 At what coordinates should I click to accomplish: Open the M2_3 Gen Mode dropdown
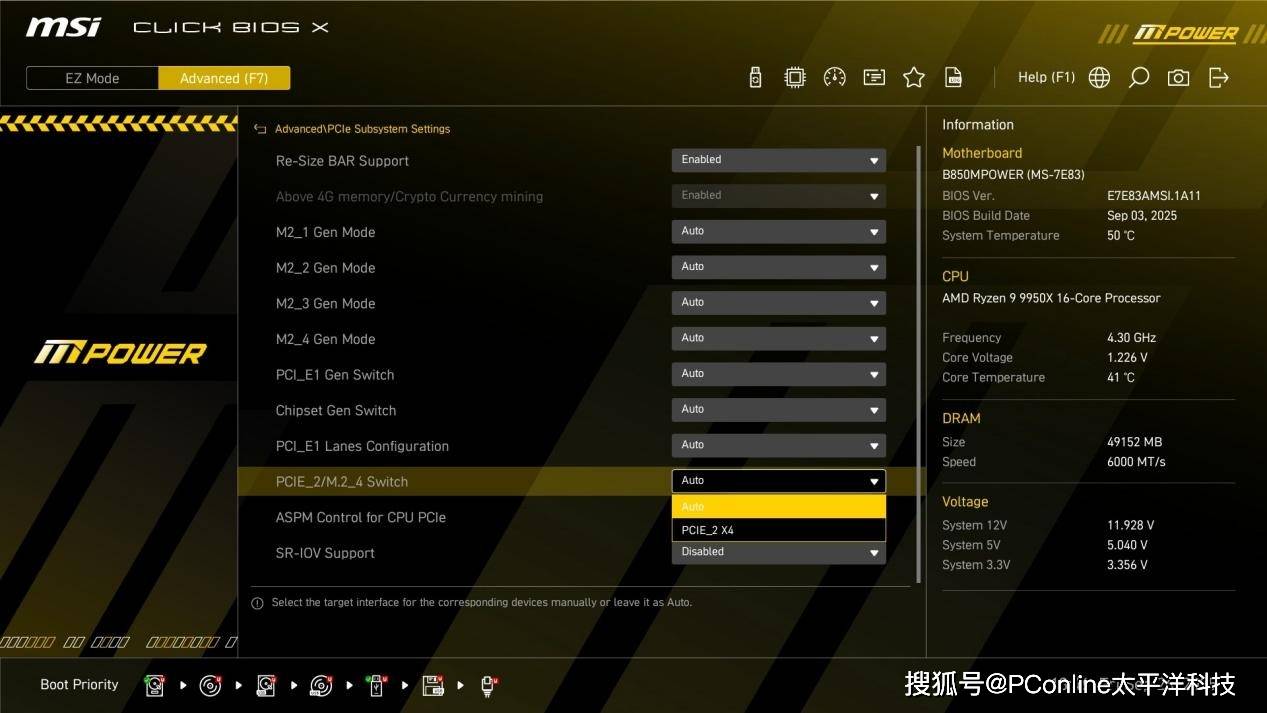(779, 303)
